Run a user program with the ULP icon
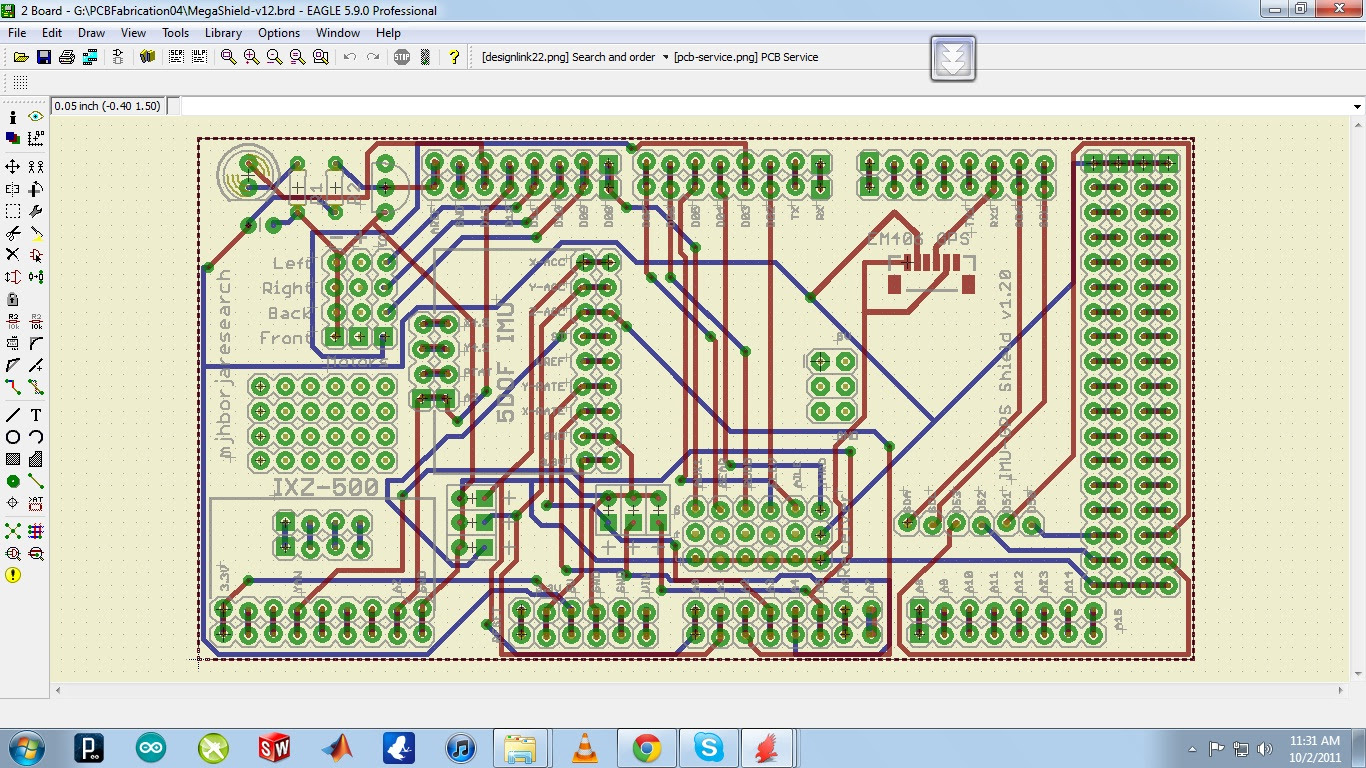Screen dimensions: 1366x768 (199, 57)
